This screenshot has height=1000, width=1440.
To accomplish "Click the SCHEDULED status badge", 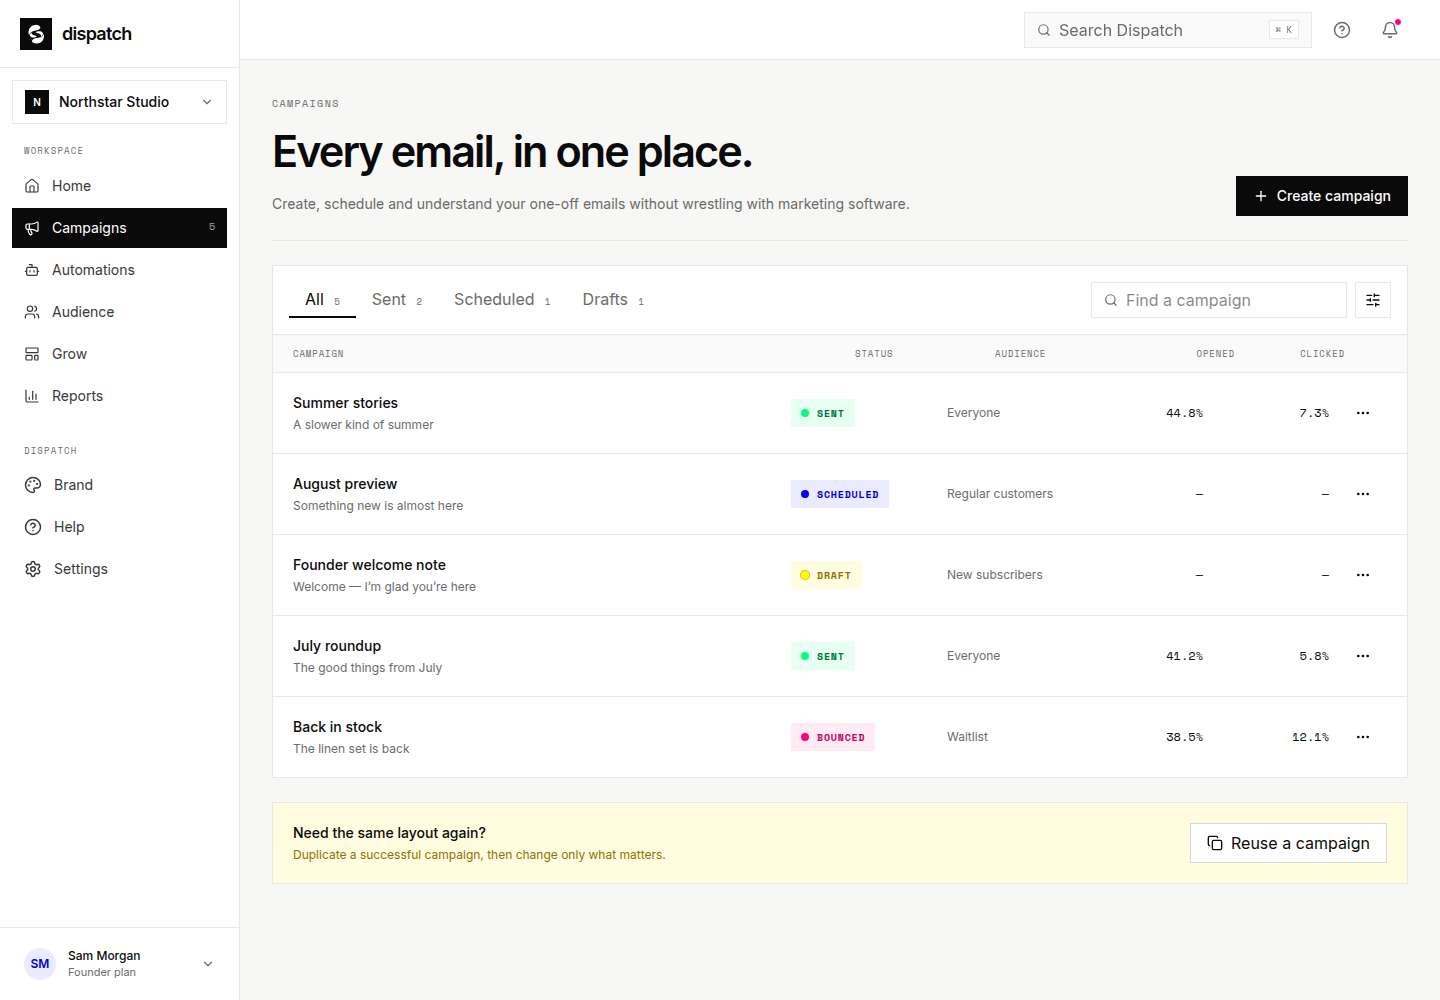I will point(840,494).
